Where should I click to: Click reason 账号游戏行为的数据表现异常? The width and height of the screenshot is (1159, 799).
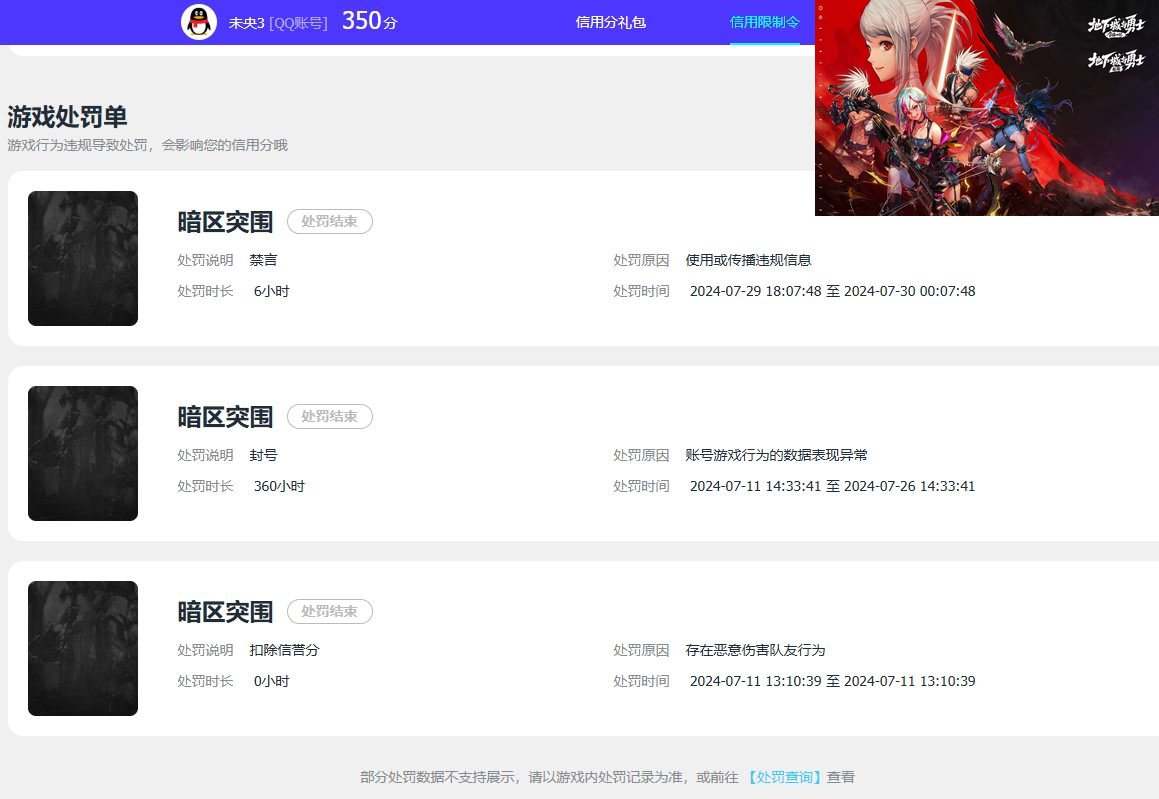click(776, 455)
